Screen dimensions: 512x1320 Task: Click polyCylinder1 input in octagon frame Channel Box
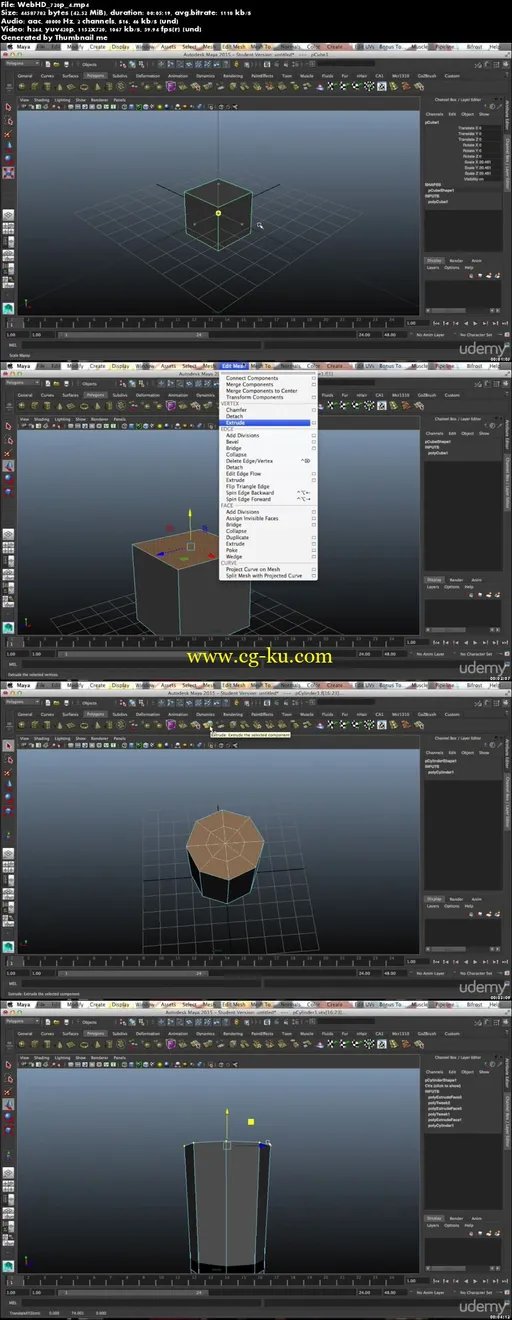click(x=442, y=774)
